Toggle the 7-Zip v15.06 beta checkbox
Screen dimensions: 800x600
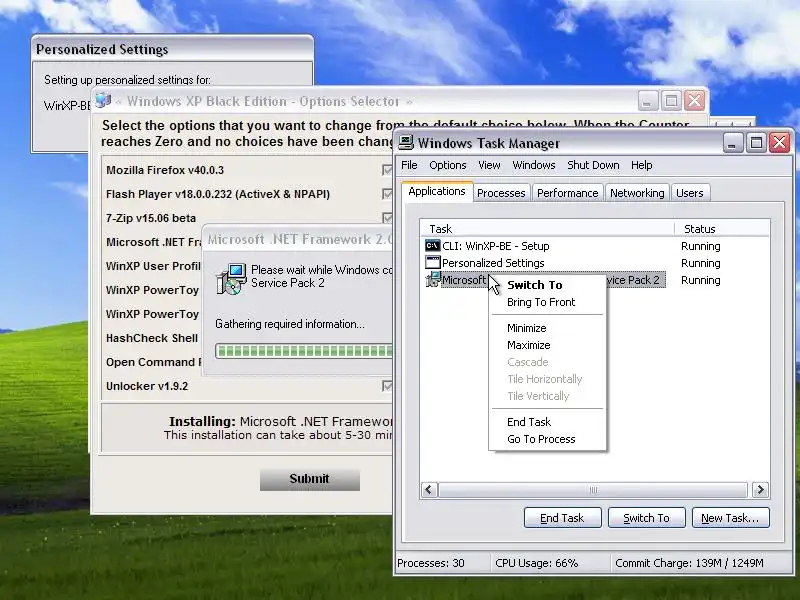387,218
